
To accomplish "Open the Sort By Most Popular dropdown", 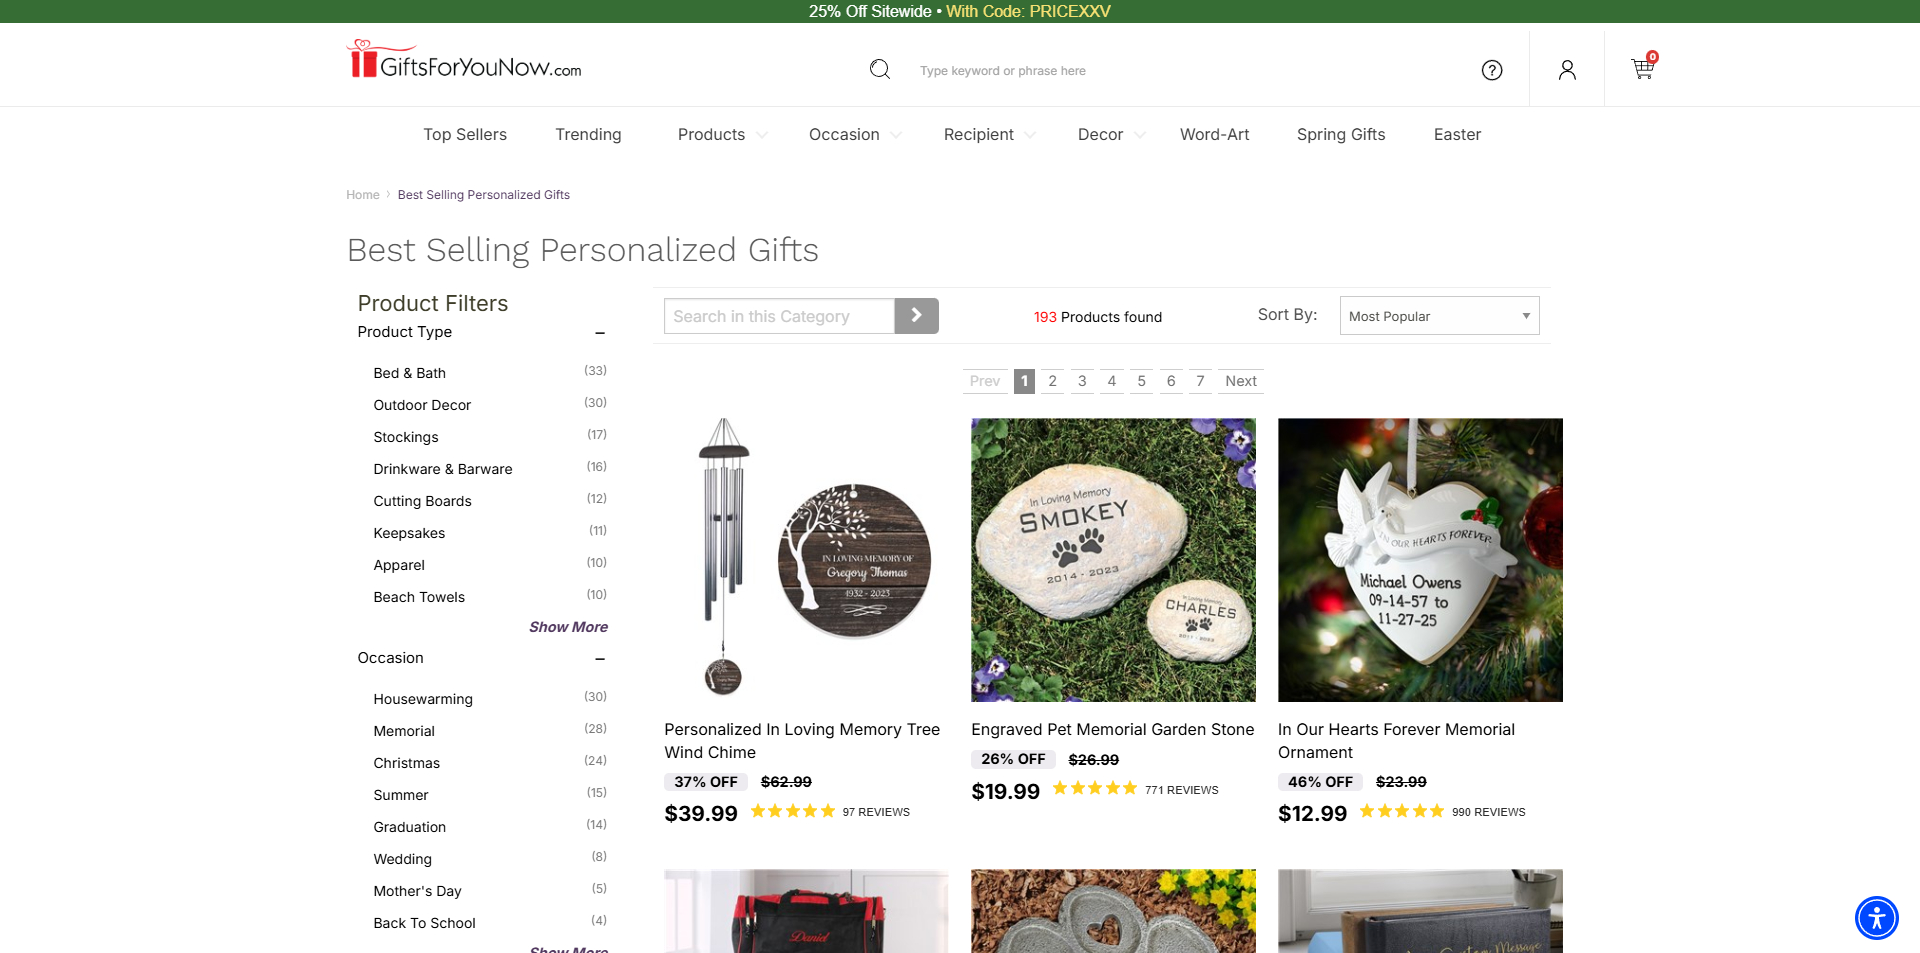I will click(1439, 316).
